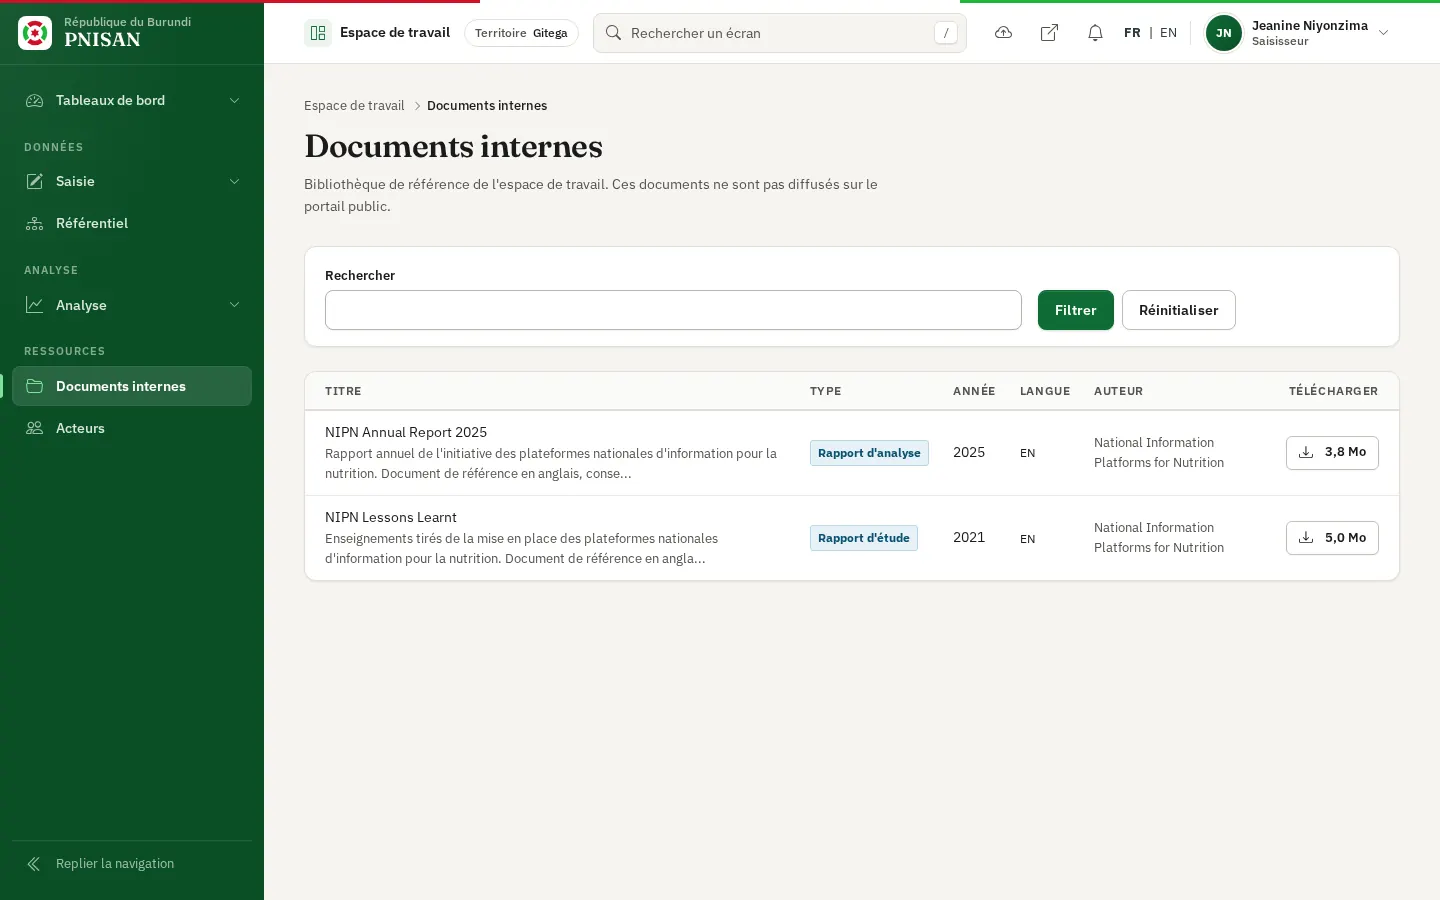Click Espace de travail breadcrumb link
The height and width of the screenshot is (900, 1440).
coord(354,106)
